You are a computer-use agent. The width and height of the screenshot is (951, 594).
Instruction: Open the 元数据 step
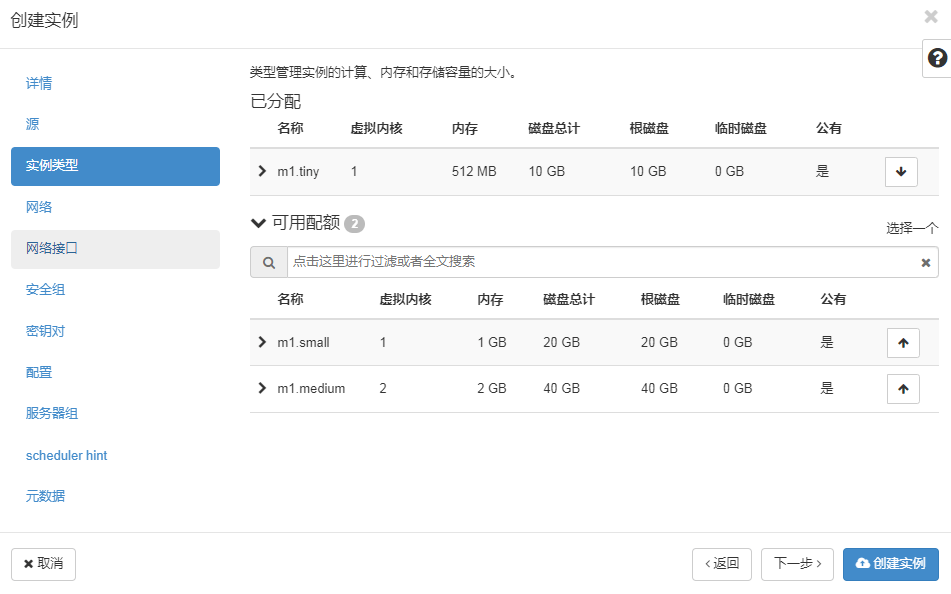(x=45, y=496)
